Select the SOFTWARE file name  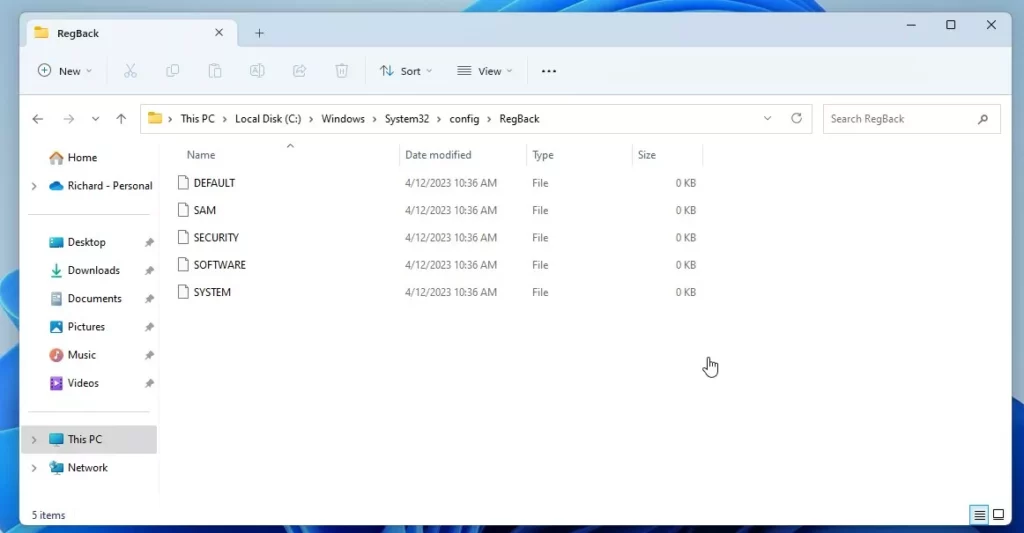(219, 265)
